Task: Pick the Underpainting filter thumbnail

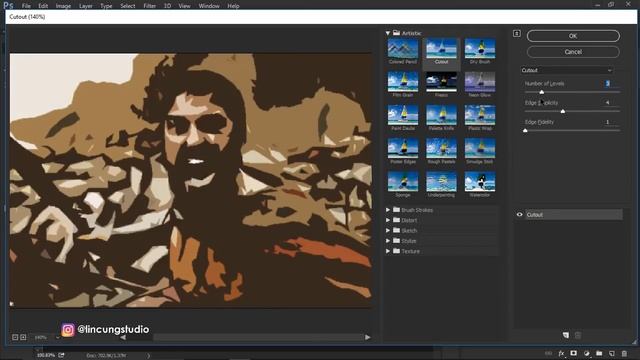Action: coord(441,182)
